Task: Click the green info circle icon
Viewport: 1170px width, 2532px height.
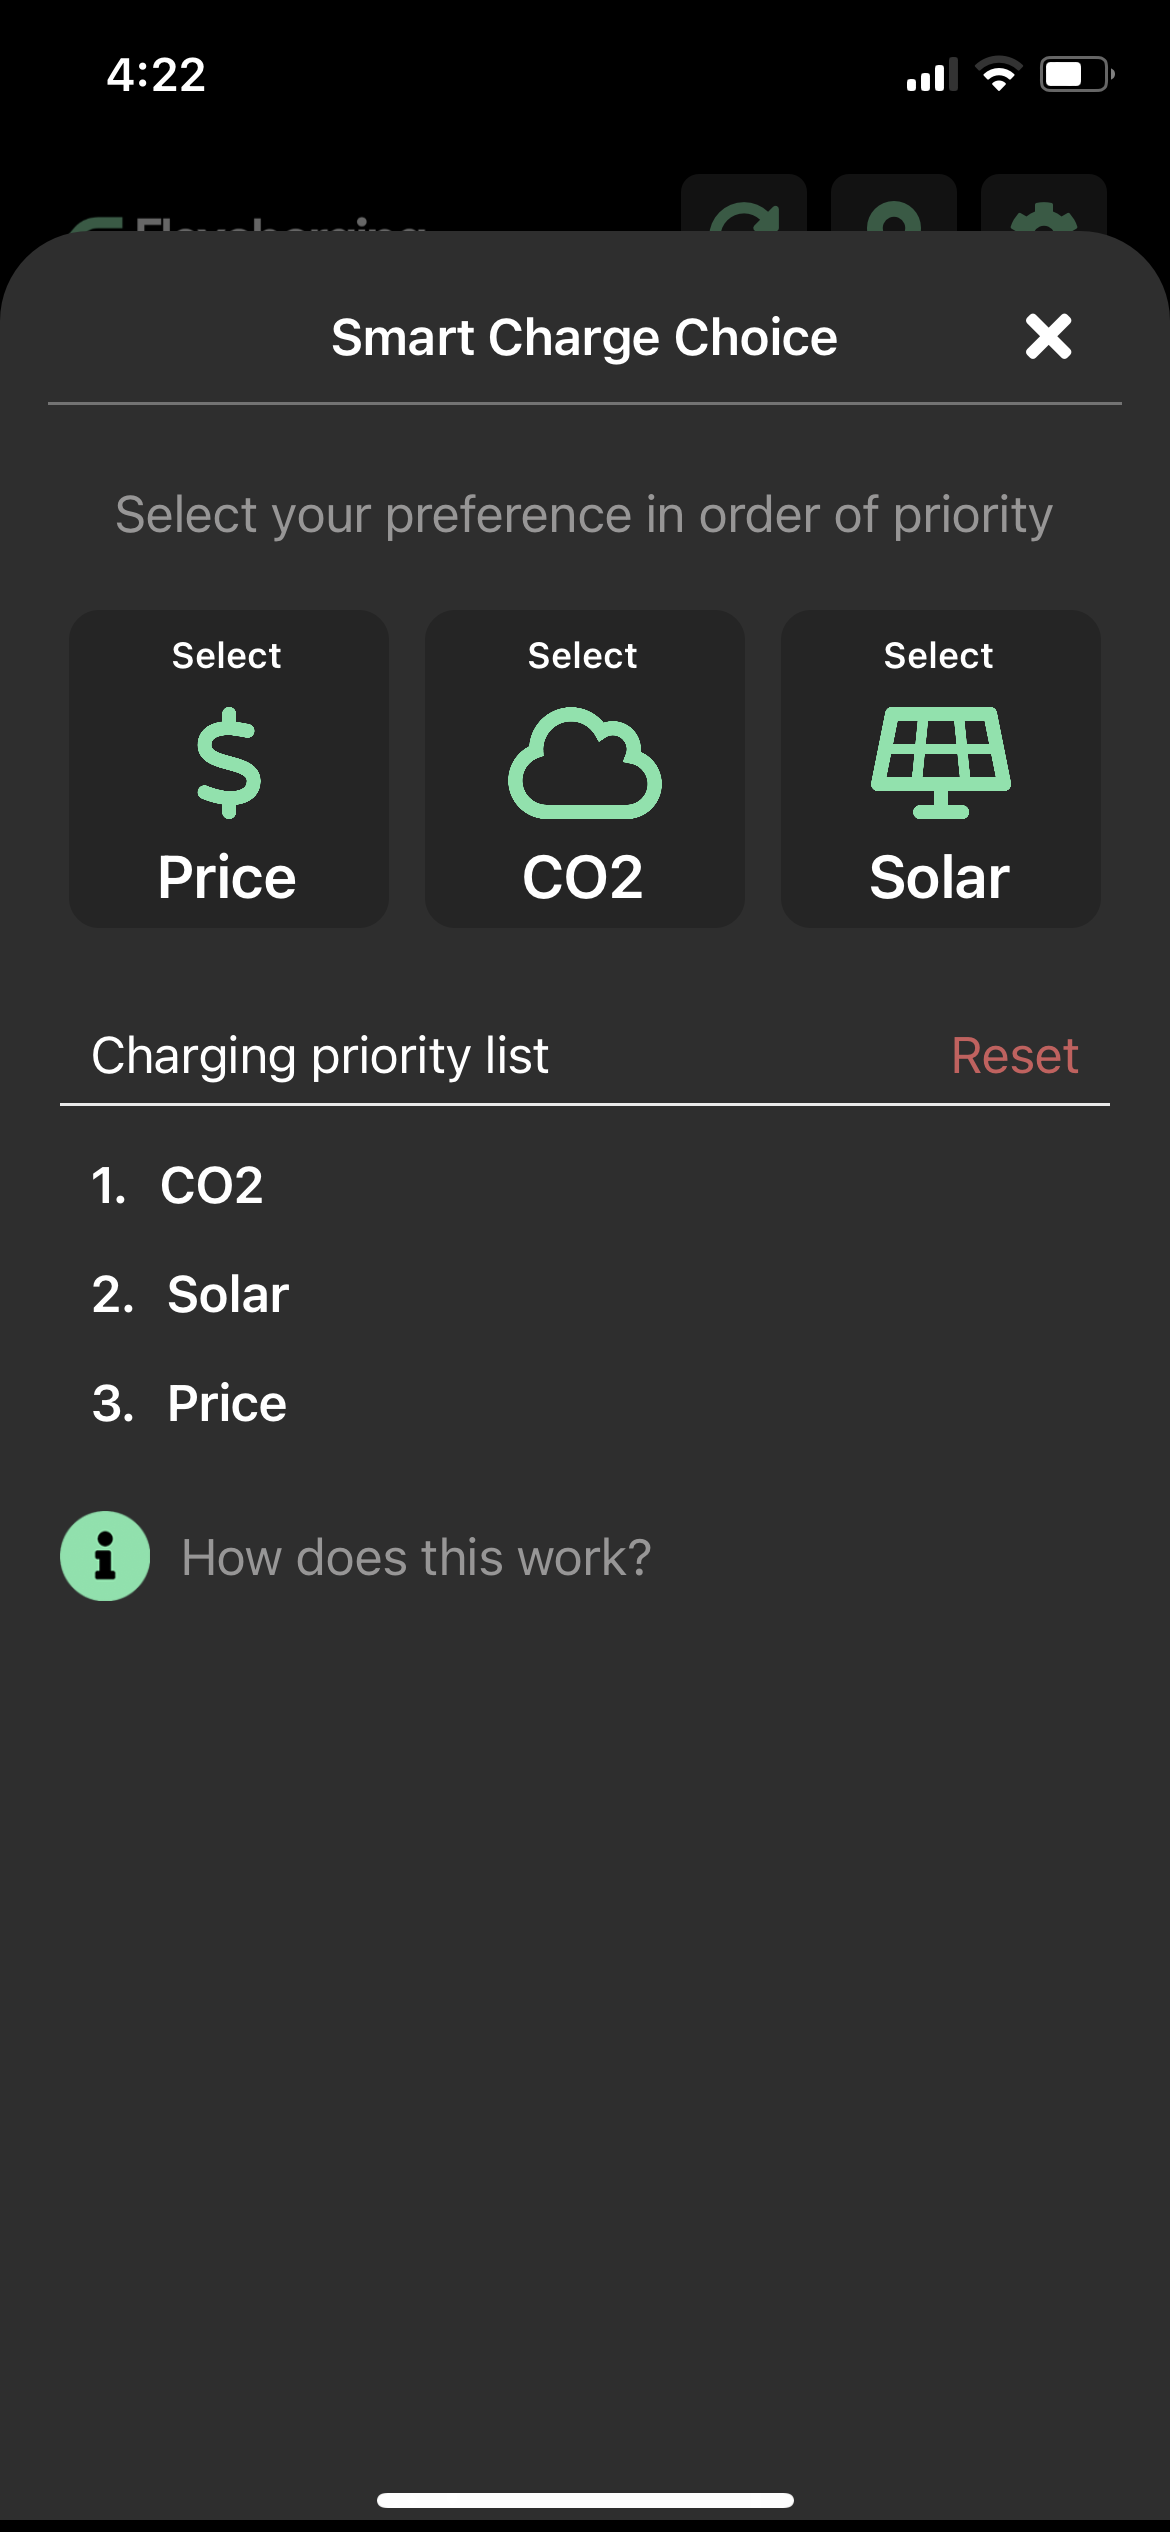Action: (105, 1556)
